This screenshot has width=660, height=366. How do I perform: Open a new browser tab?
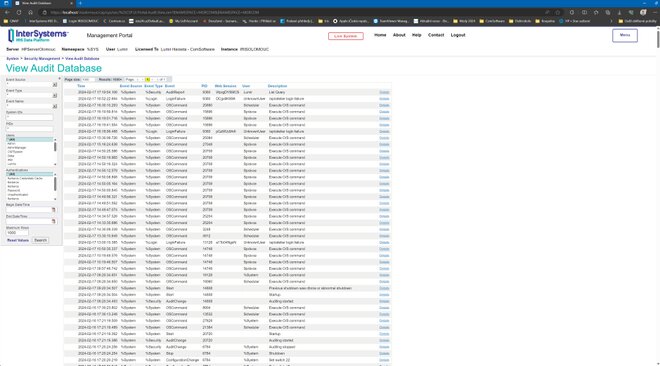(80, 3)
